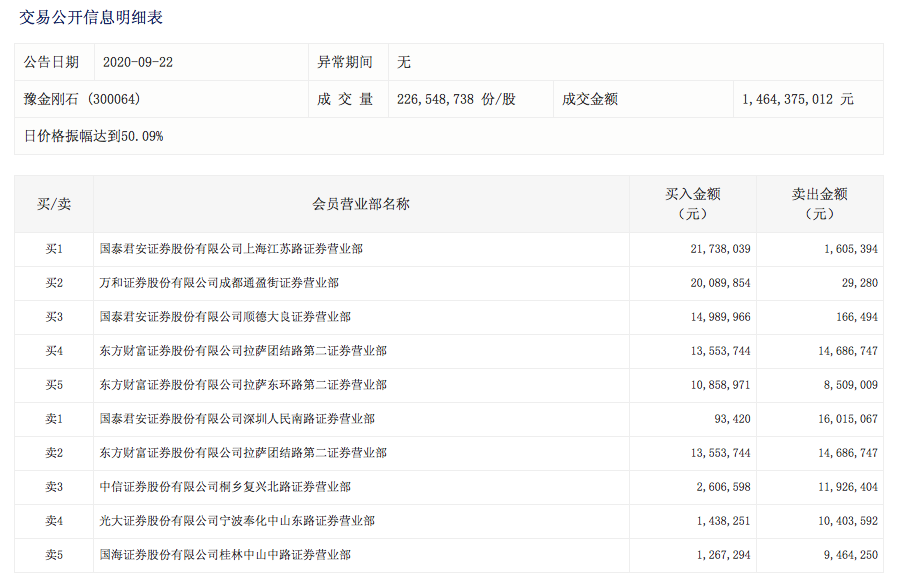Select the 买1 row label
Viewport: 897px width, 575px height.
coord(54,249)
